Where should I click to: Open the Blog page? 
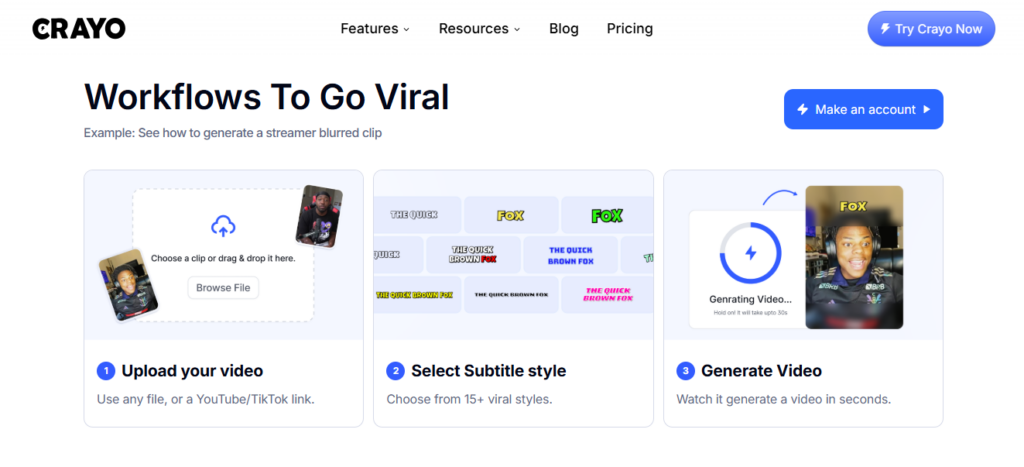(x=564, y=29)
